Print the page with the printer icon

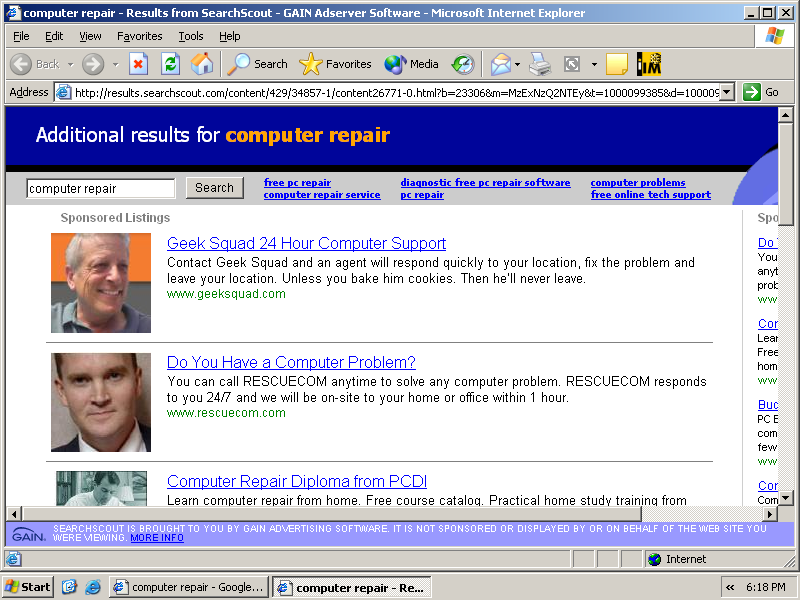tap(540, 64)
